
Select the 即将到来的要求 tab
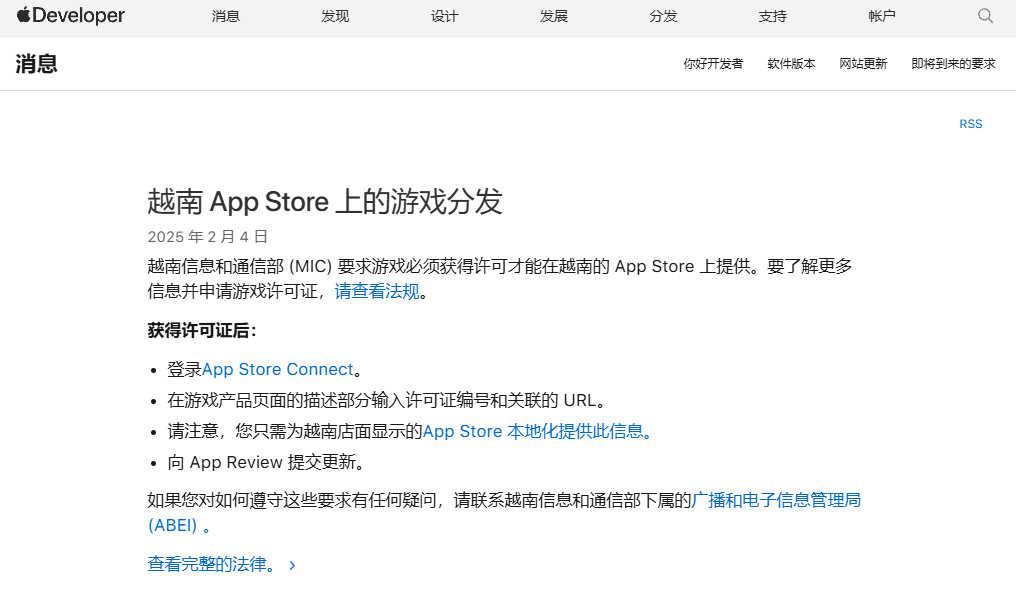pos(952,63)
